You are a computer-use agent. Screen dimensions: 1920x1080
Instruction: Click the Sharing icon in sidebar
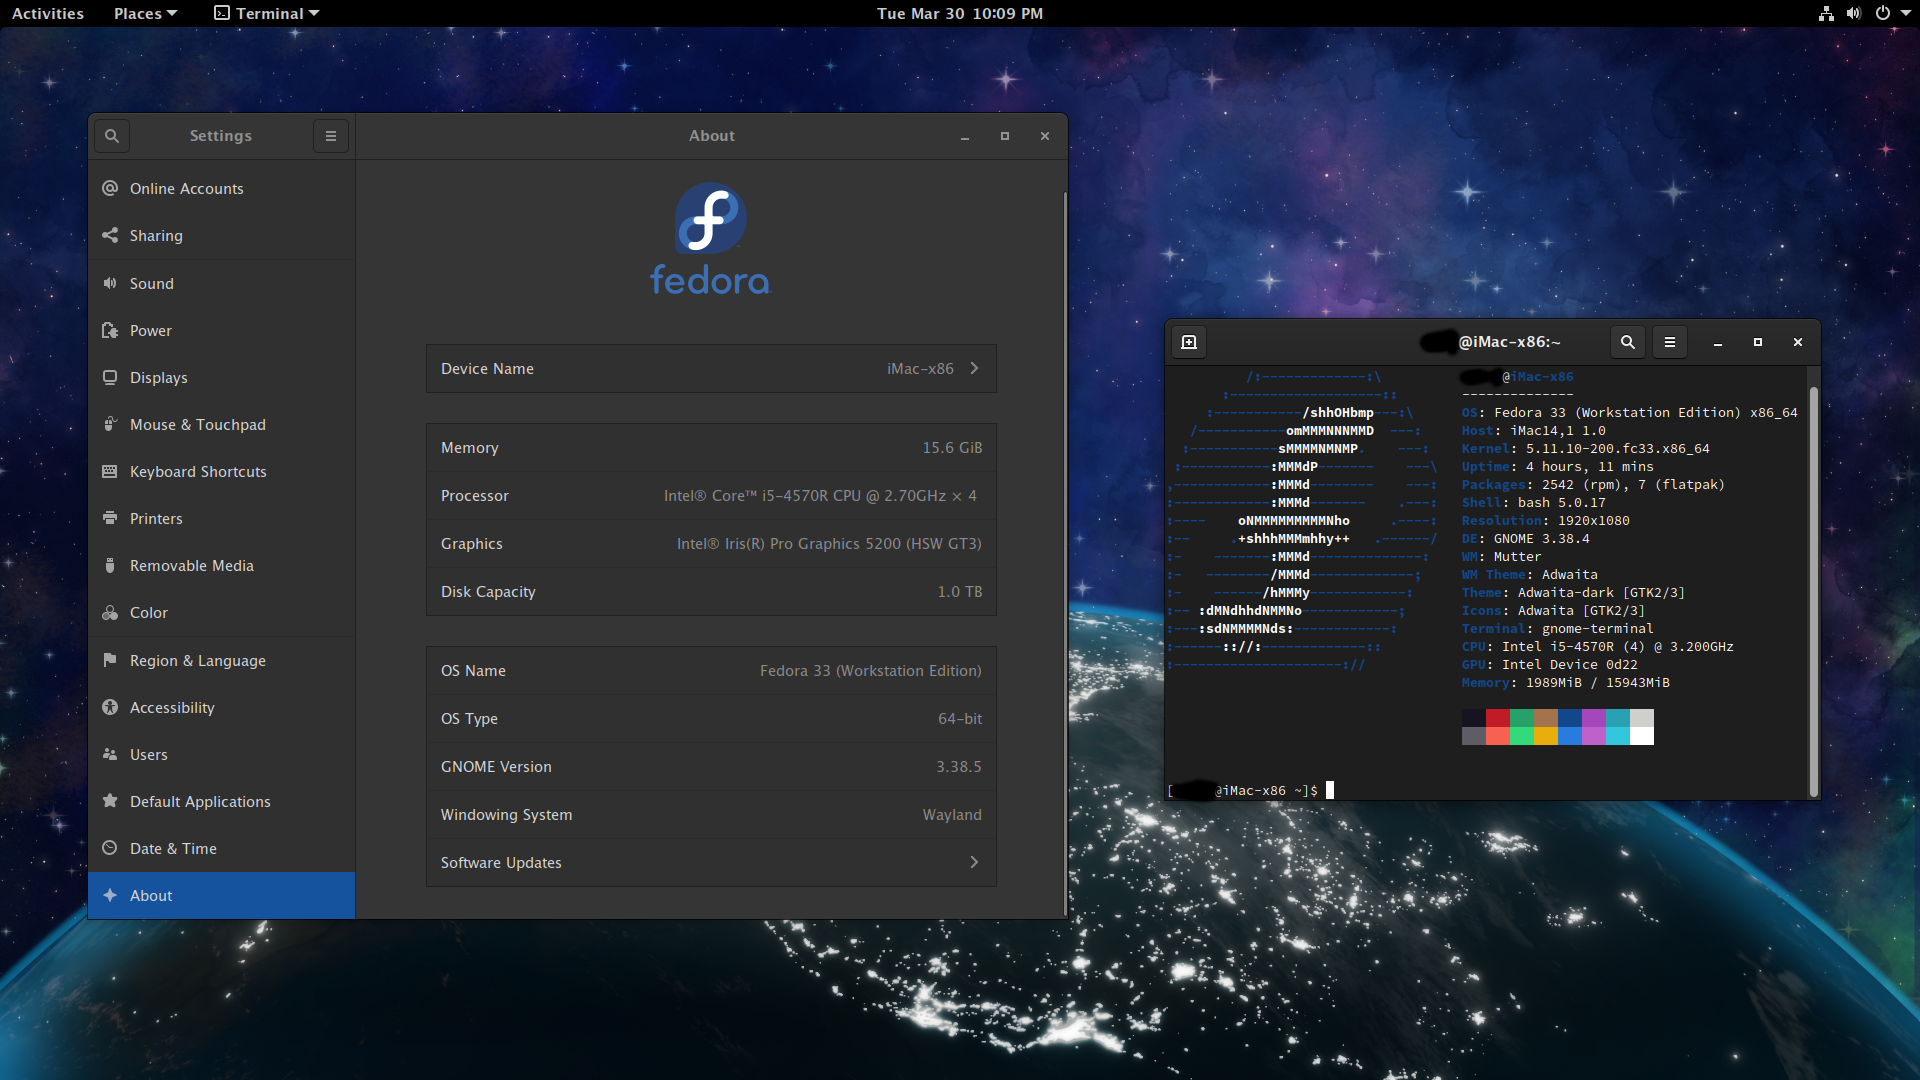110,235
